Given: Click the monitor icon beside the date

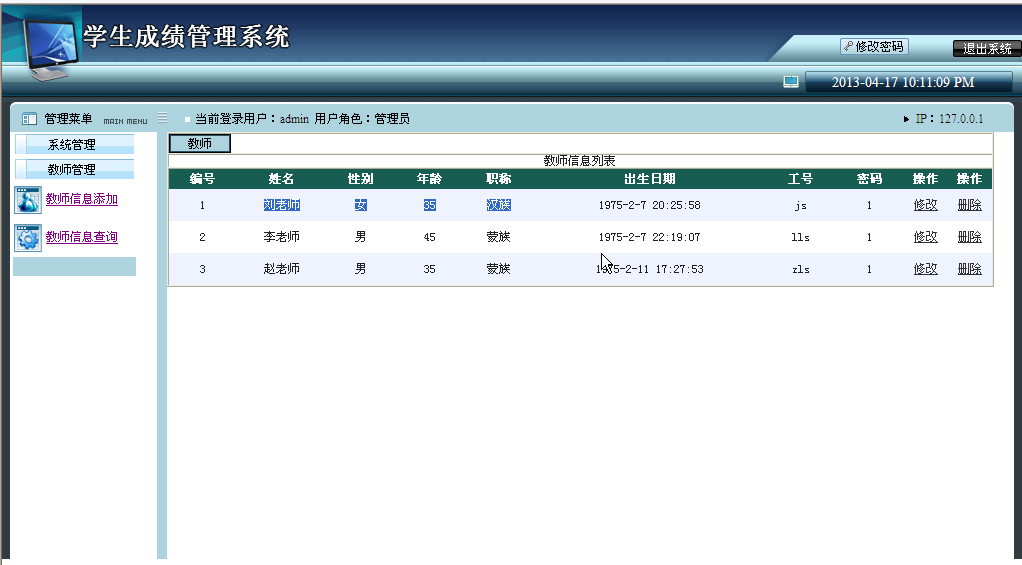Looking at the screenshot, I should pos(791,82).
